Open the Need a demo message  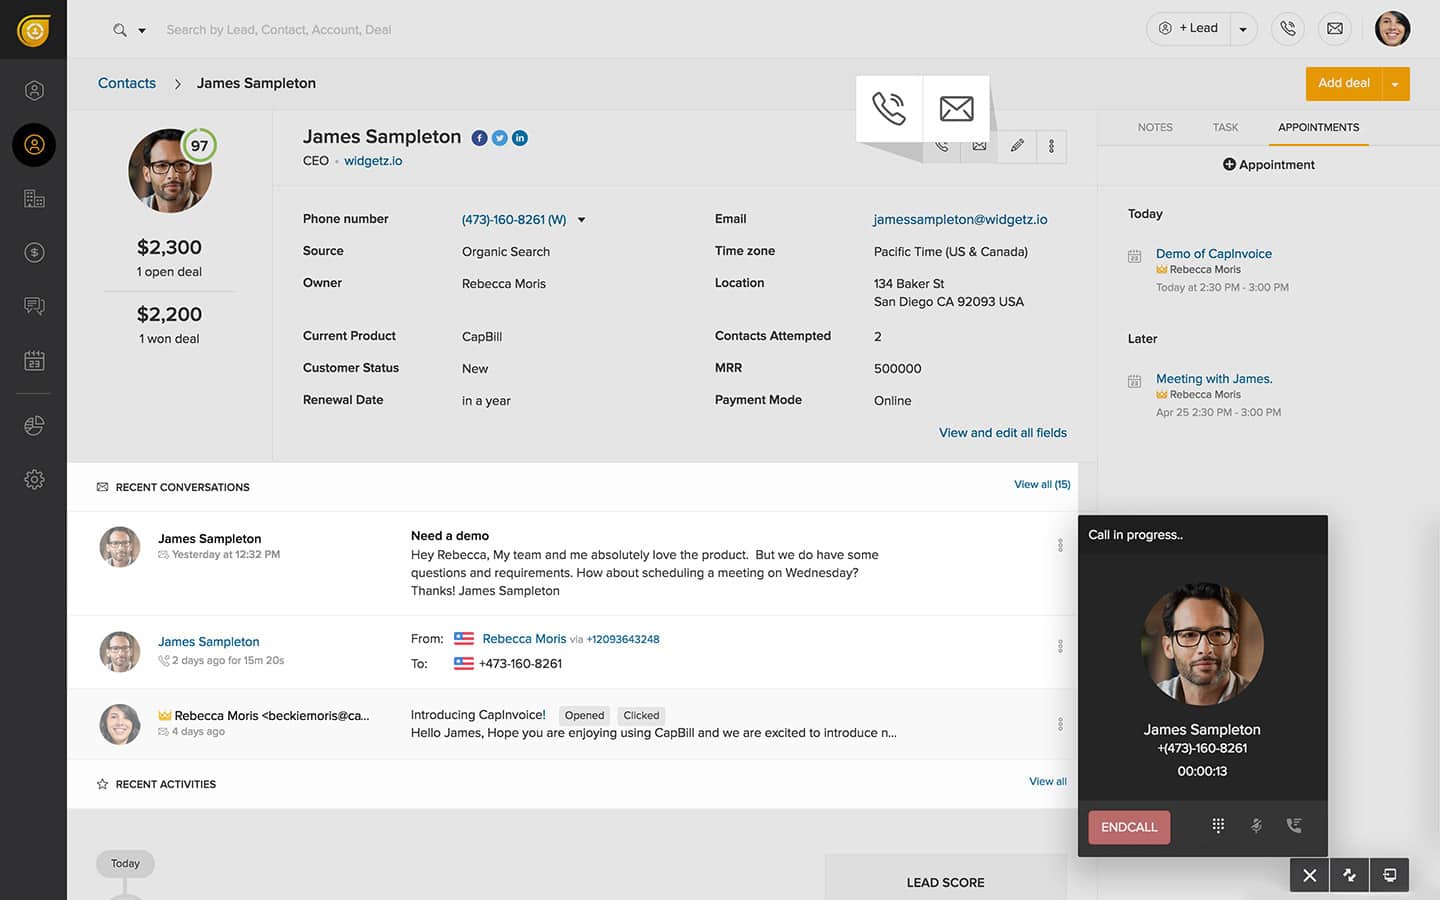click(449, 536)
